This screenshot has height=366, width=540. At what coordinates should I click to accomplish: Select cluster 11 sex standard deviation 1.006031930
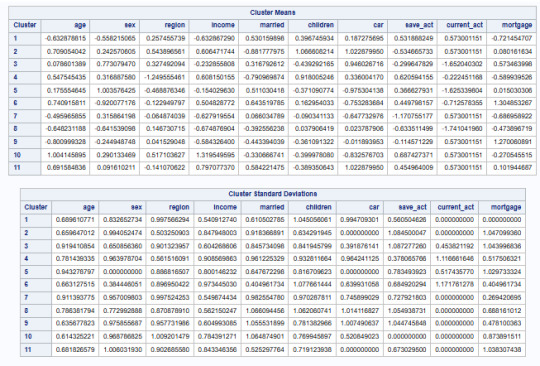[123, 349]
